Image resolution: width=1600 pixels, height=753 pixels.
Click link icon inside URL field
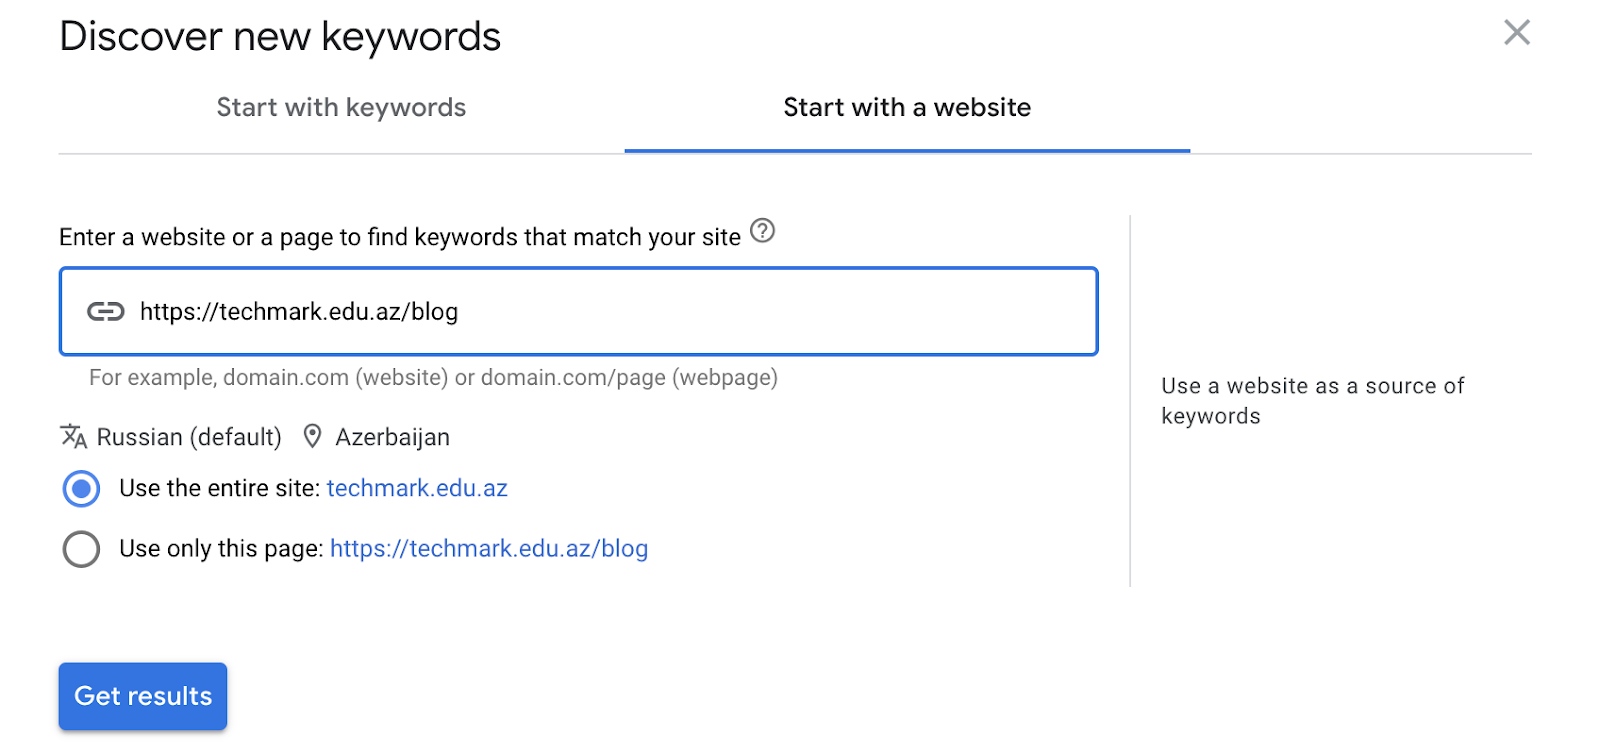106,312
